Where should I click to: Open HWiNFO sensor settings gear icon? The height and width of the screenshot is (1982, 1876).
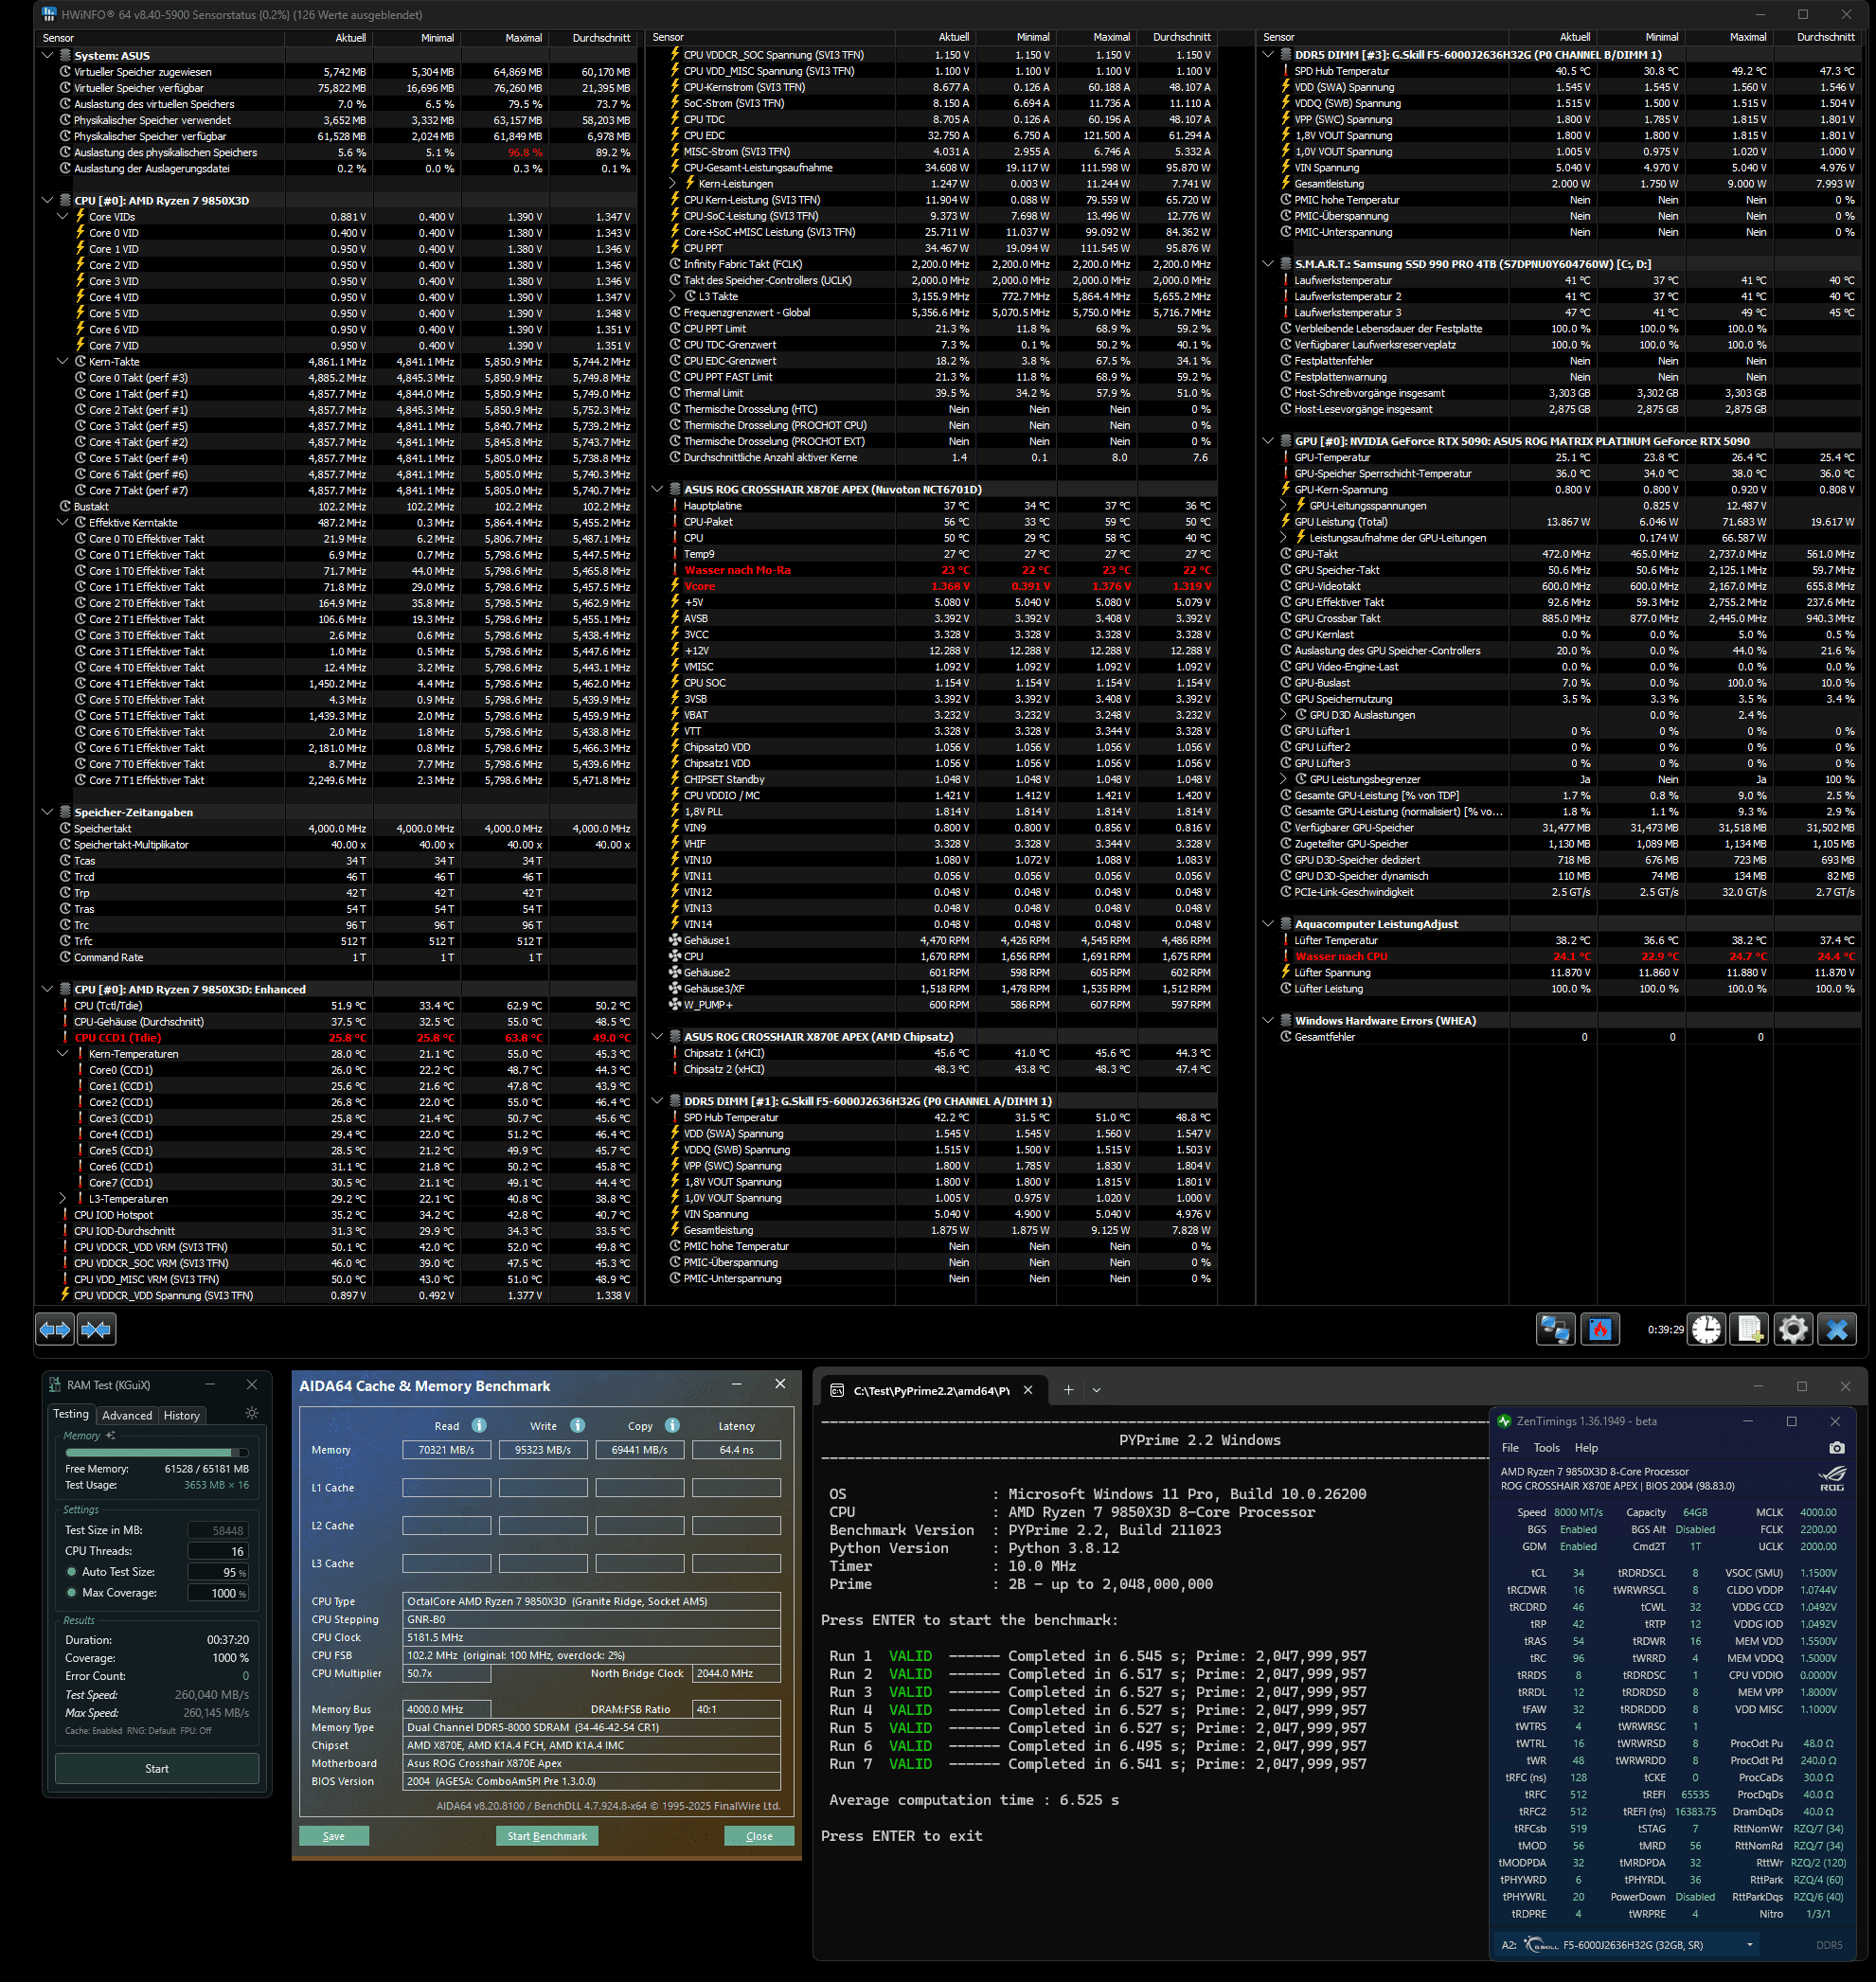pos(1793,1329)
